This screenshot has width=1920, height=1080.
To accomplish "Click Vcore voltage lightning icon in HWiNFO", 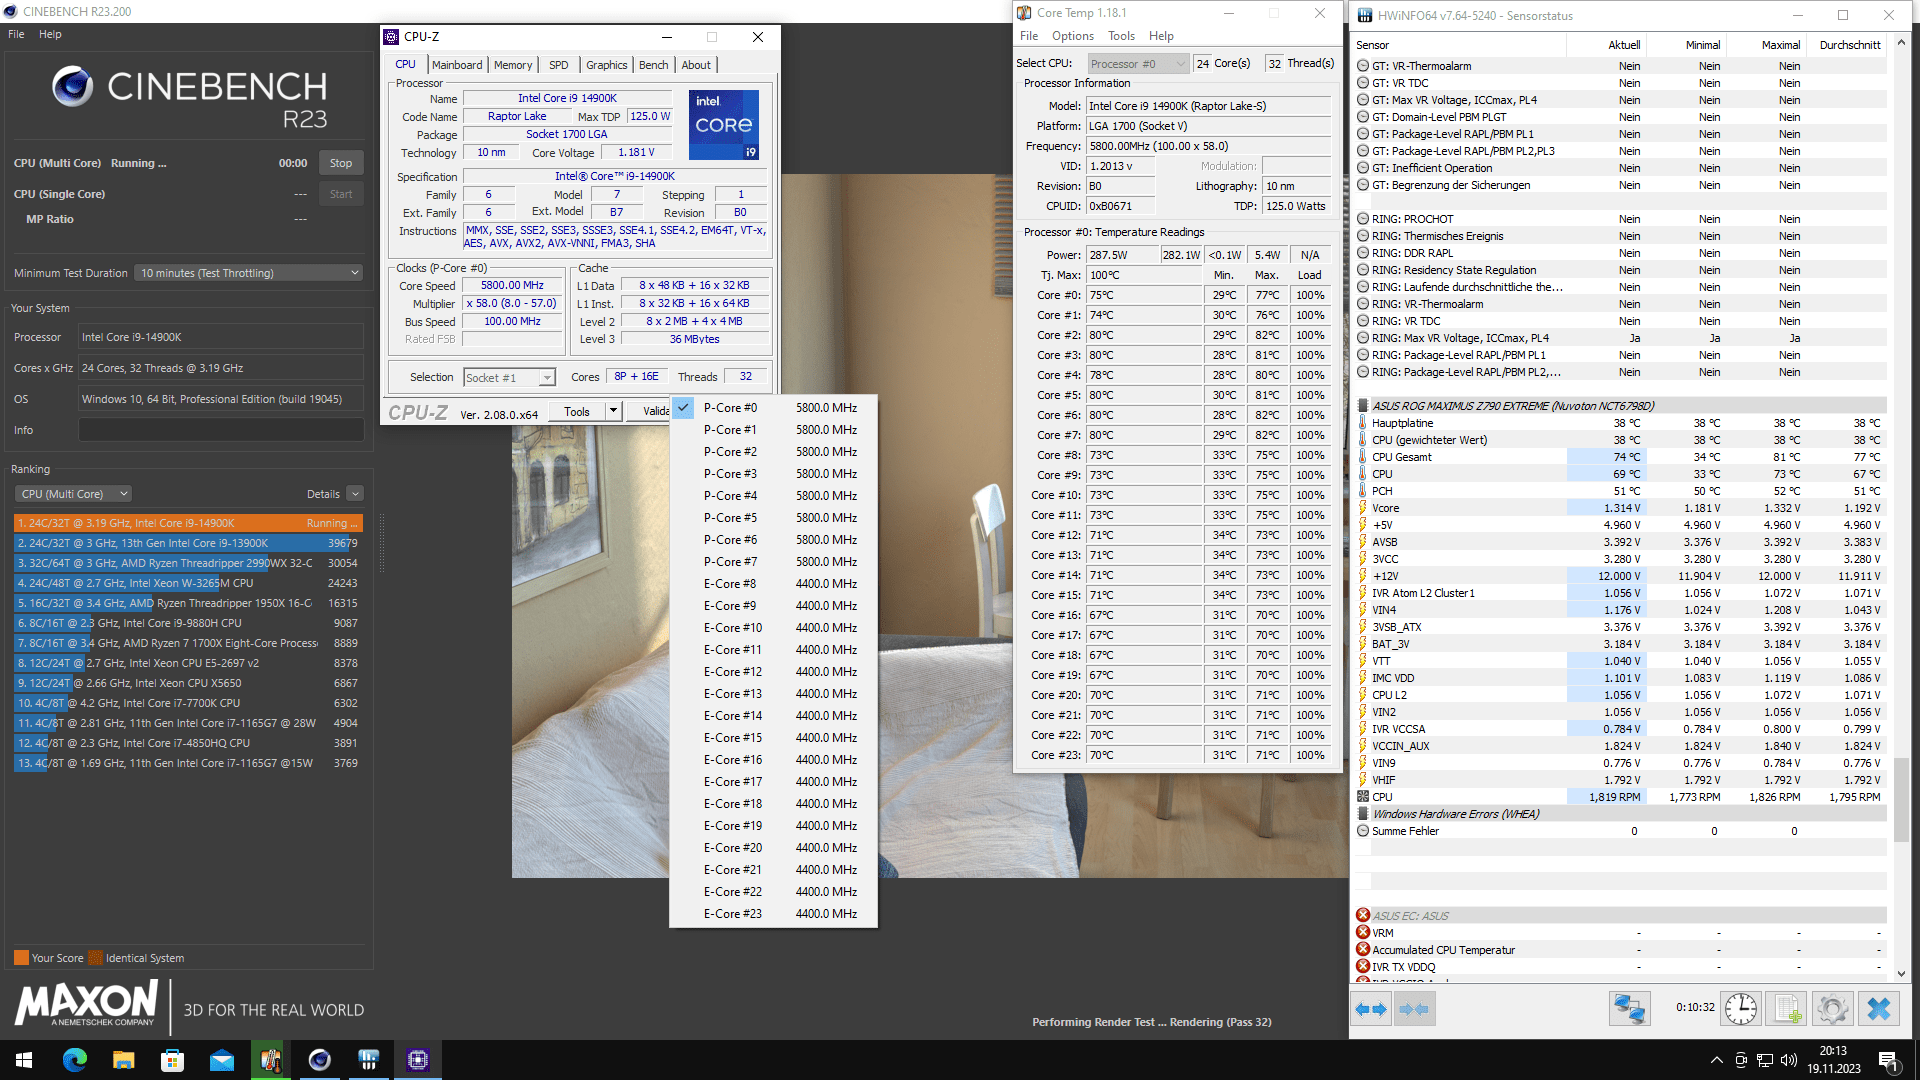I will [1362, 508].
